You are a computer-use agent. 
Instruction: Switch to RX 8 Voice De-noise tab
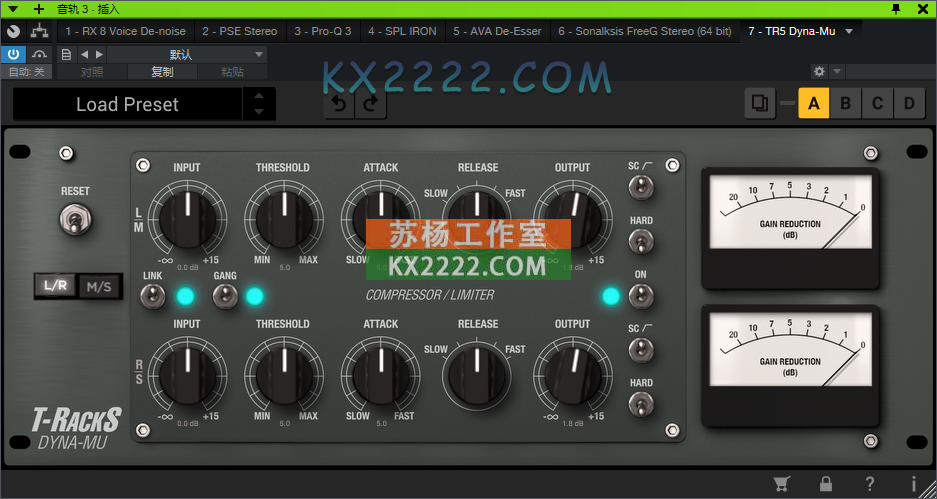pyautogui.click(x=125, y=31)
